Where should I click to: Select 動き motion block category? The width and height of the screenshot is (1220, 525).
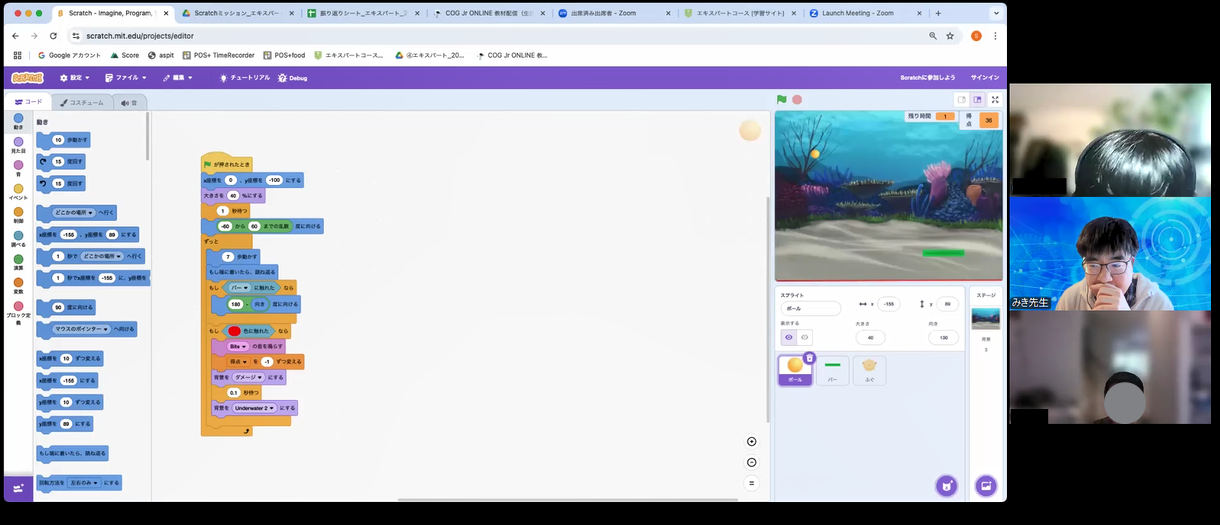click(18, 121)
